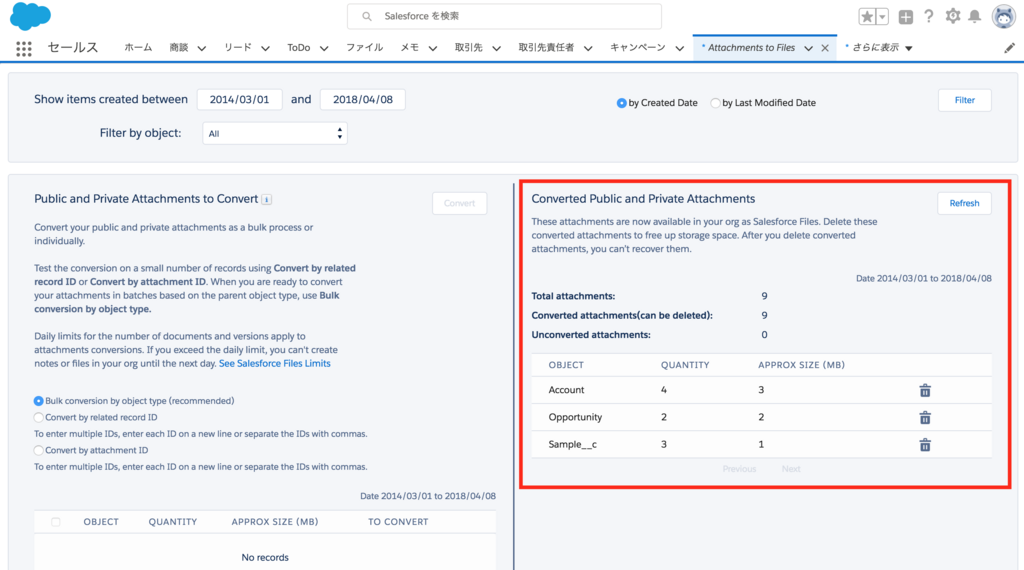Delete converted Opportunity attachments with trash icon
1024x570 pixels.
click(925, 418)
